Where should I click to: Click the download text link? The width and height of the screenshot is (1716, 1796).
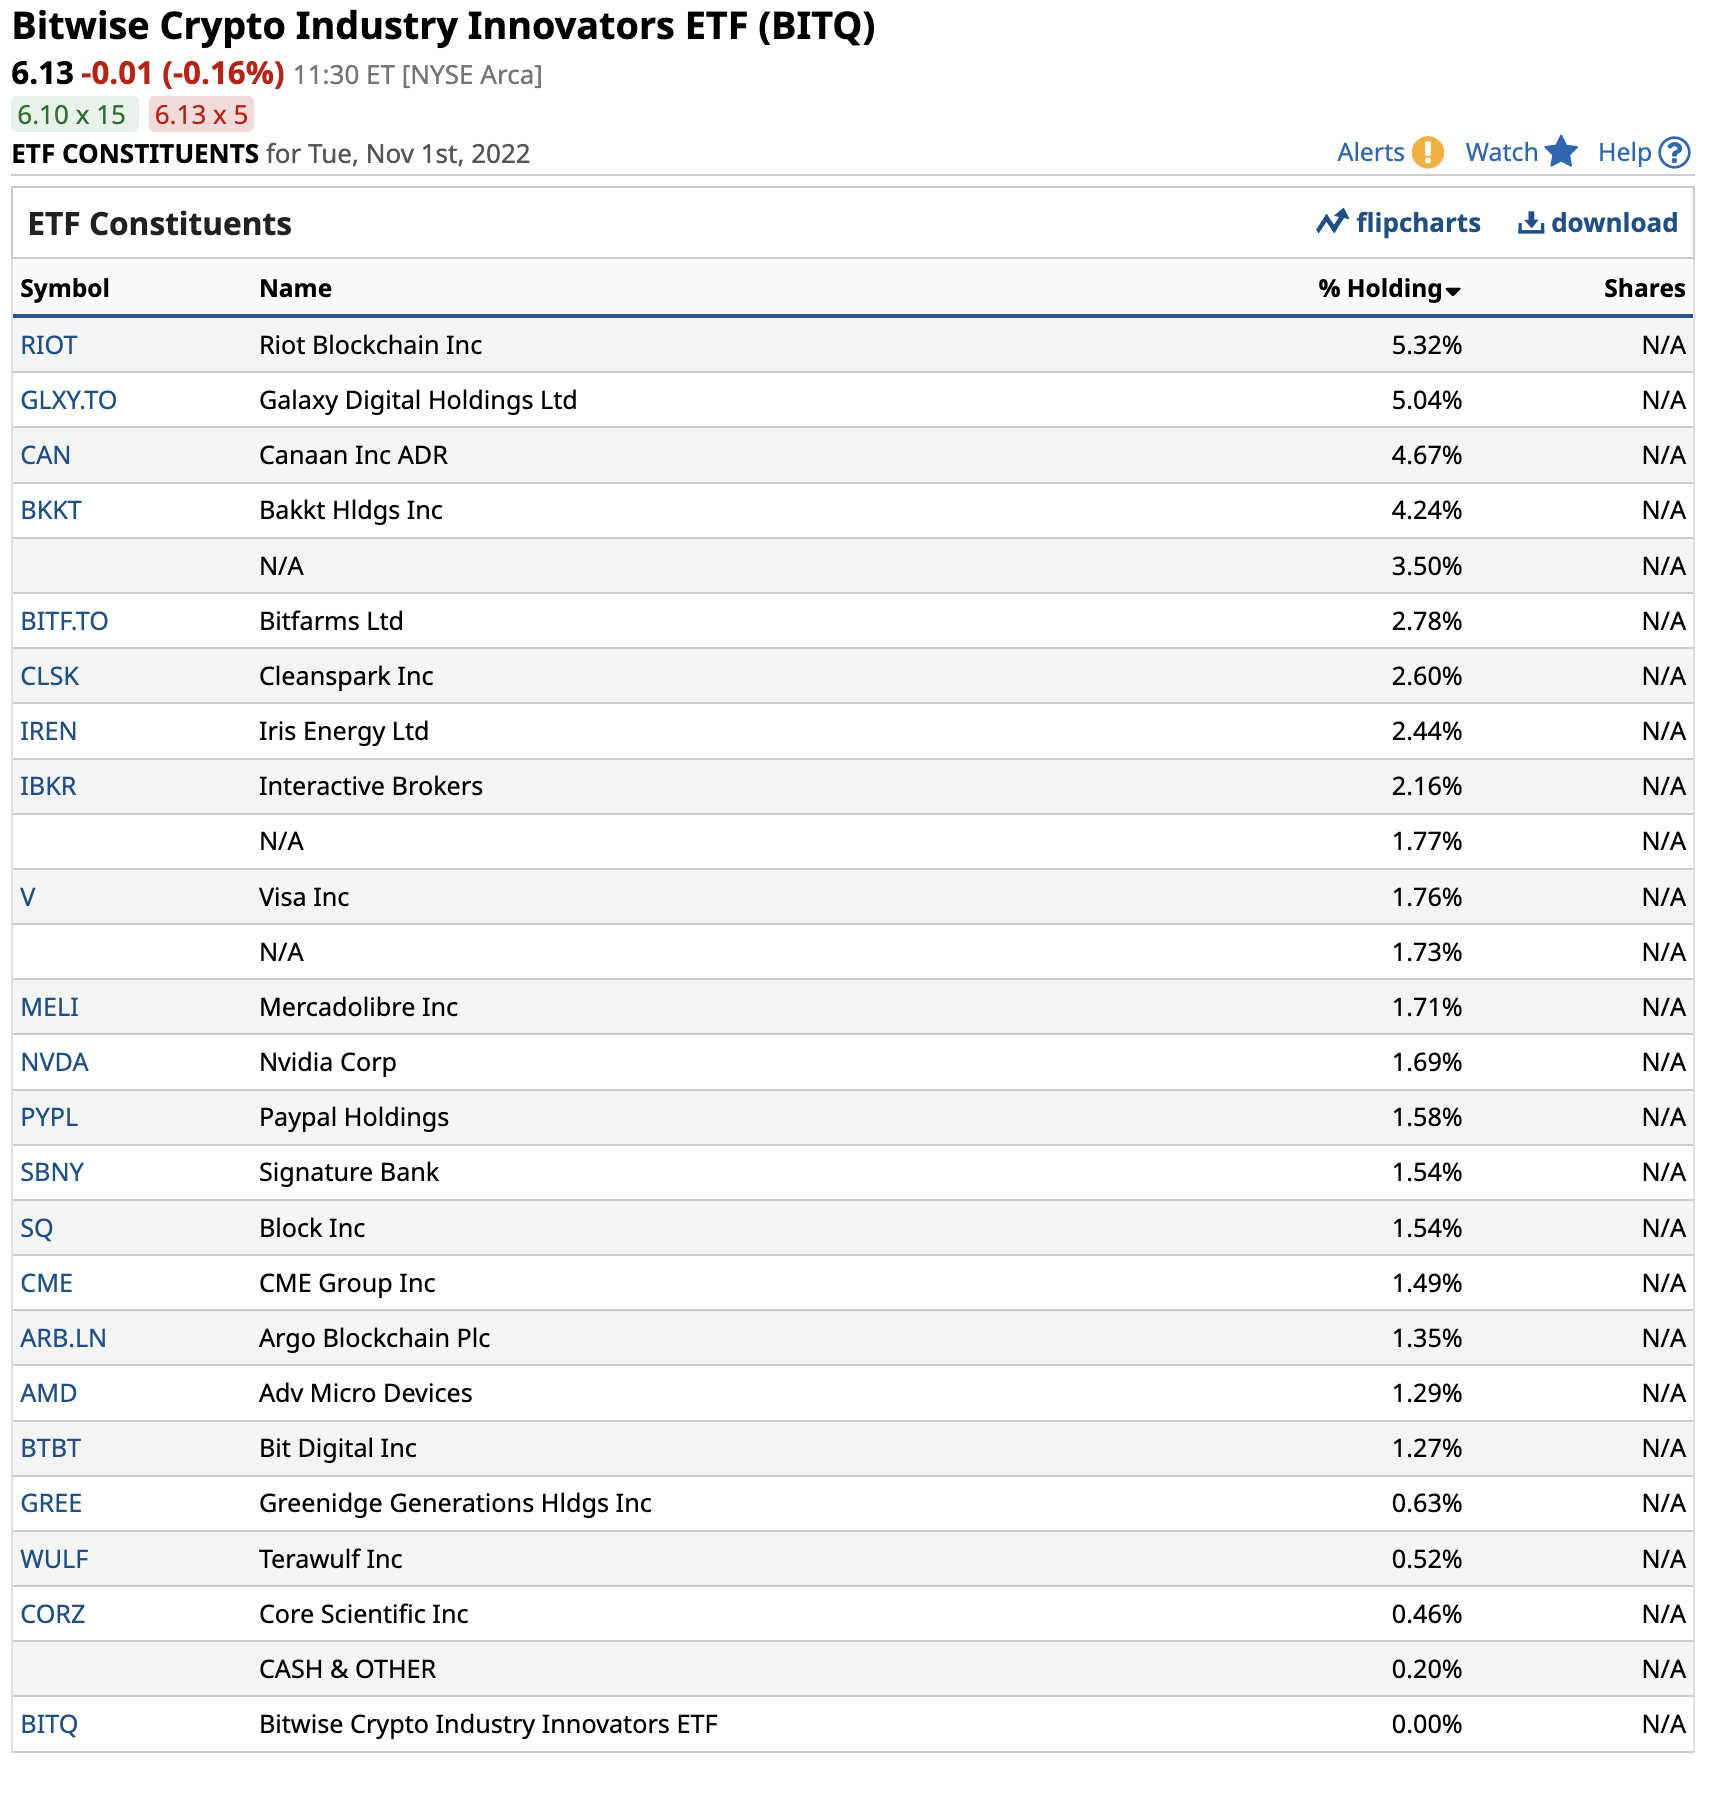pos(1614,222)
